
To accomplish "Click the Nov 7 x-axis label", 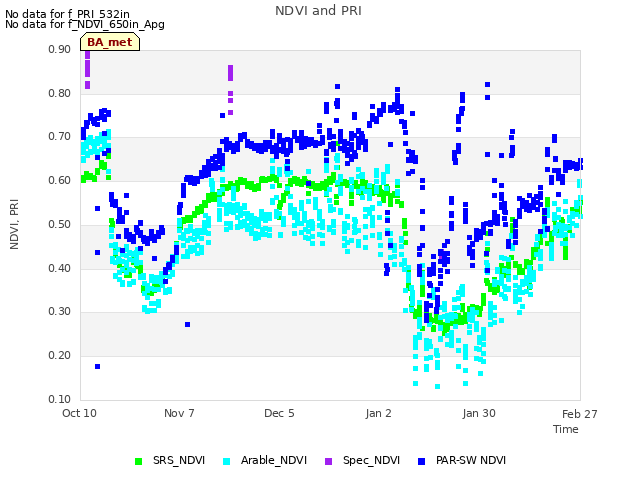I will [179, 413].
